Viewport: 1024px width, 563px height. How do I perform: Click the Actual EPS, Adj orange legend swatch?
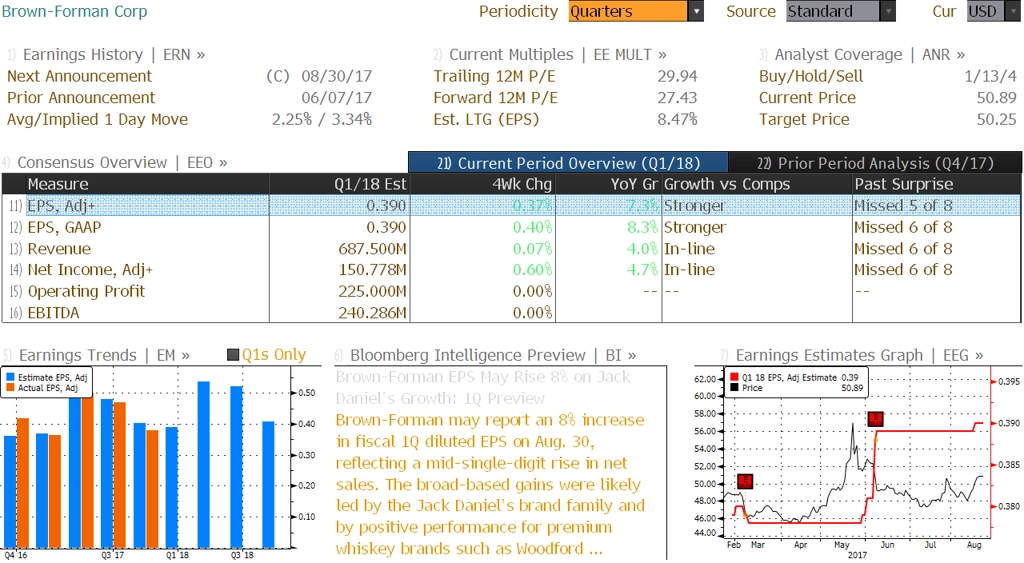click(10, 388)
